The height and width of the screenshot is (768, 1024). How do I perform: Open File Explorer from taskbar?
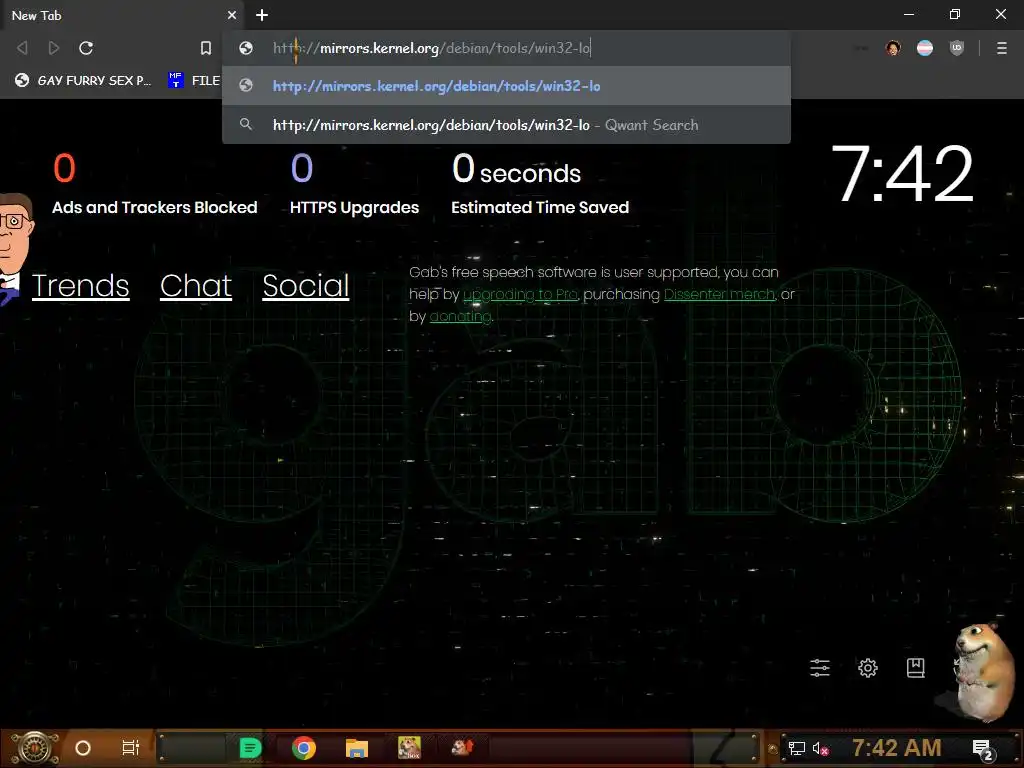pyautogui.click(x=357, y=748)
